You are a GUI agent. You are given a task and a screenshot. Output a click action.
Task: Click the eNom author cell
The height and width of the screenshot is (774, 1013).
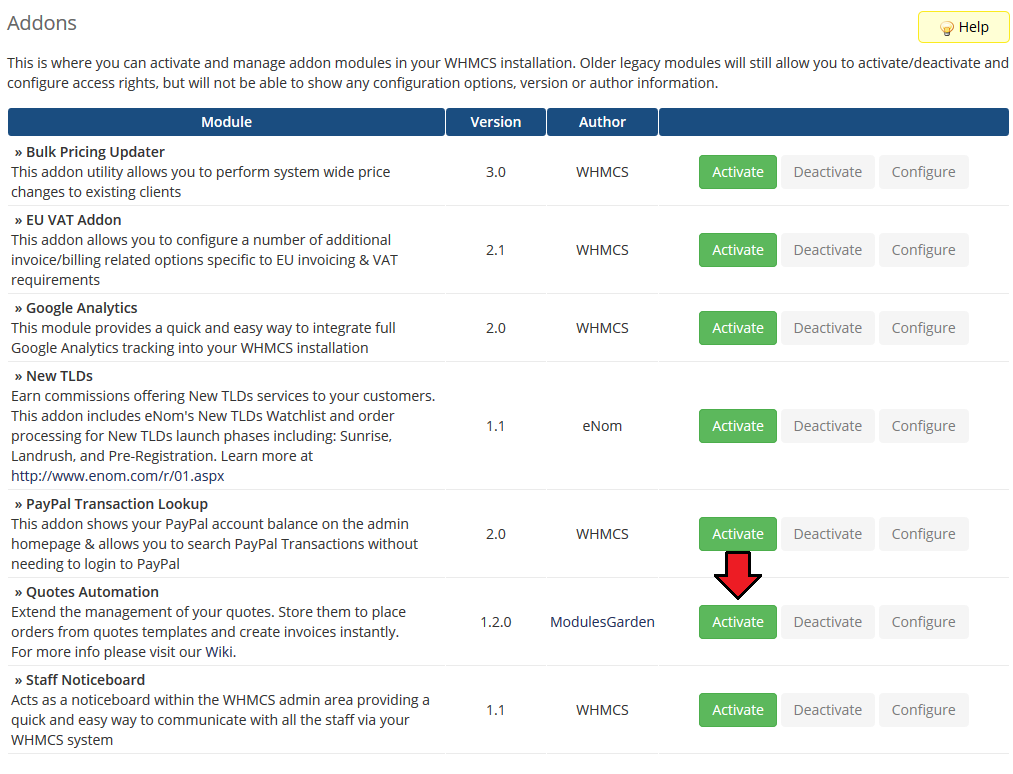602,426
